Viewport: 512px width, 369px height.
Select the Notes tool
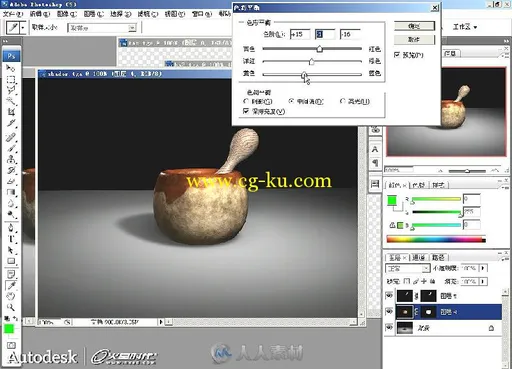11,274
